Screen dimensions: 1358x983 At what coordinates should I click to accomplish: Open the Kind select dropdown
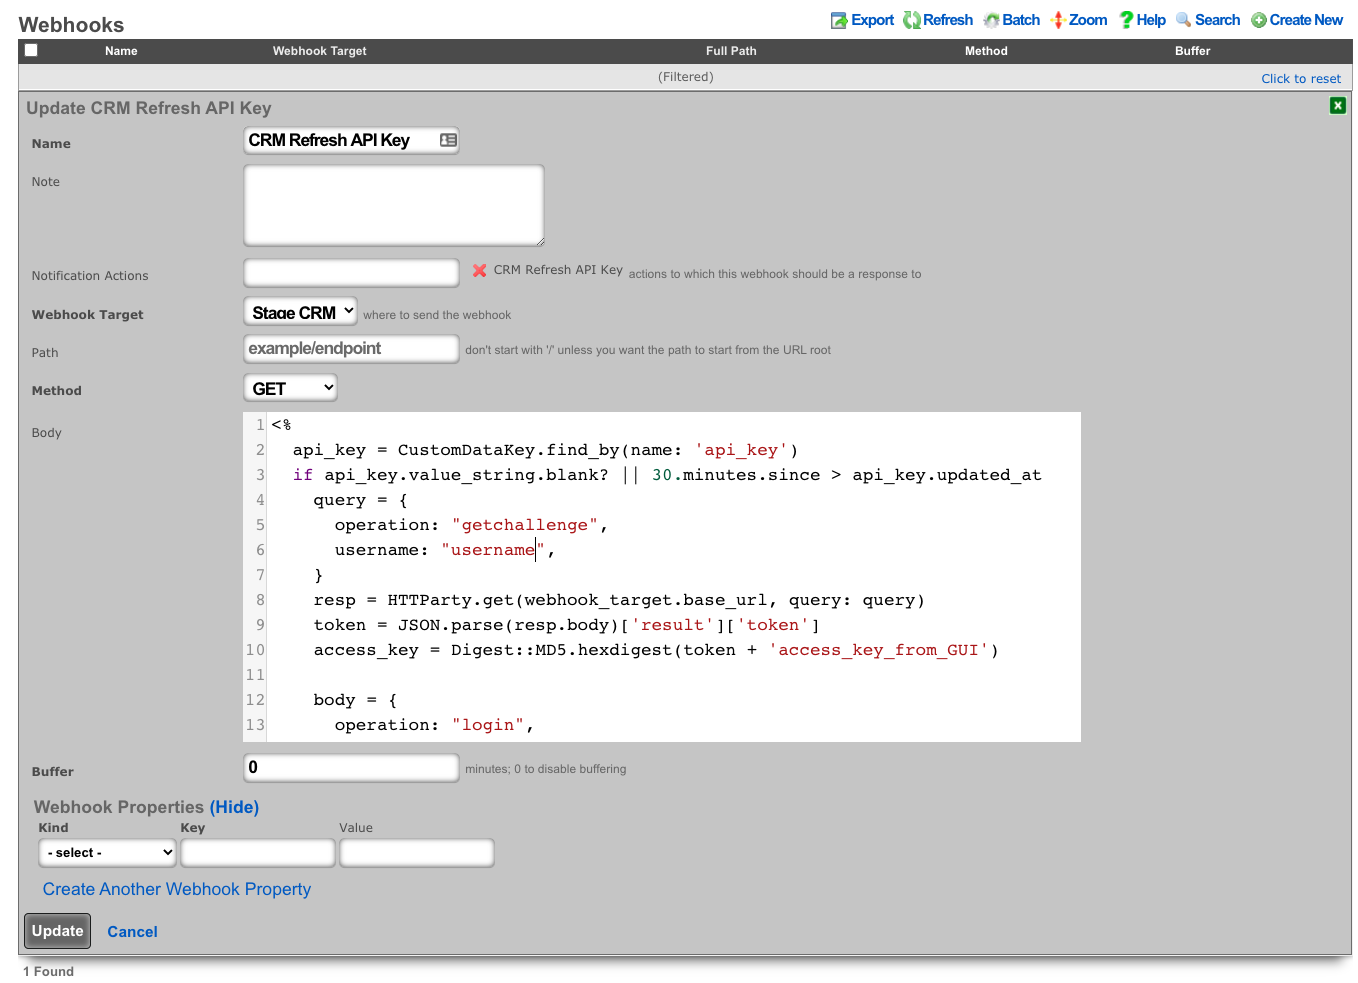pyautogui.click(x=108, y=853)
